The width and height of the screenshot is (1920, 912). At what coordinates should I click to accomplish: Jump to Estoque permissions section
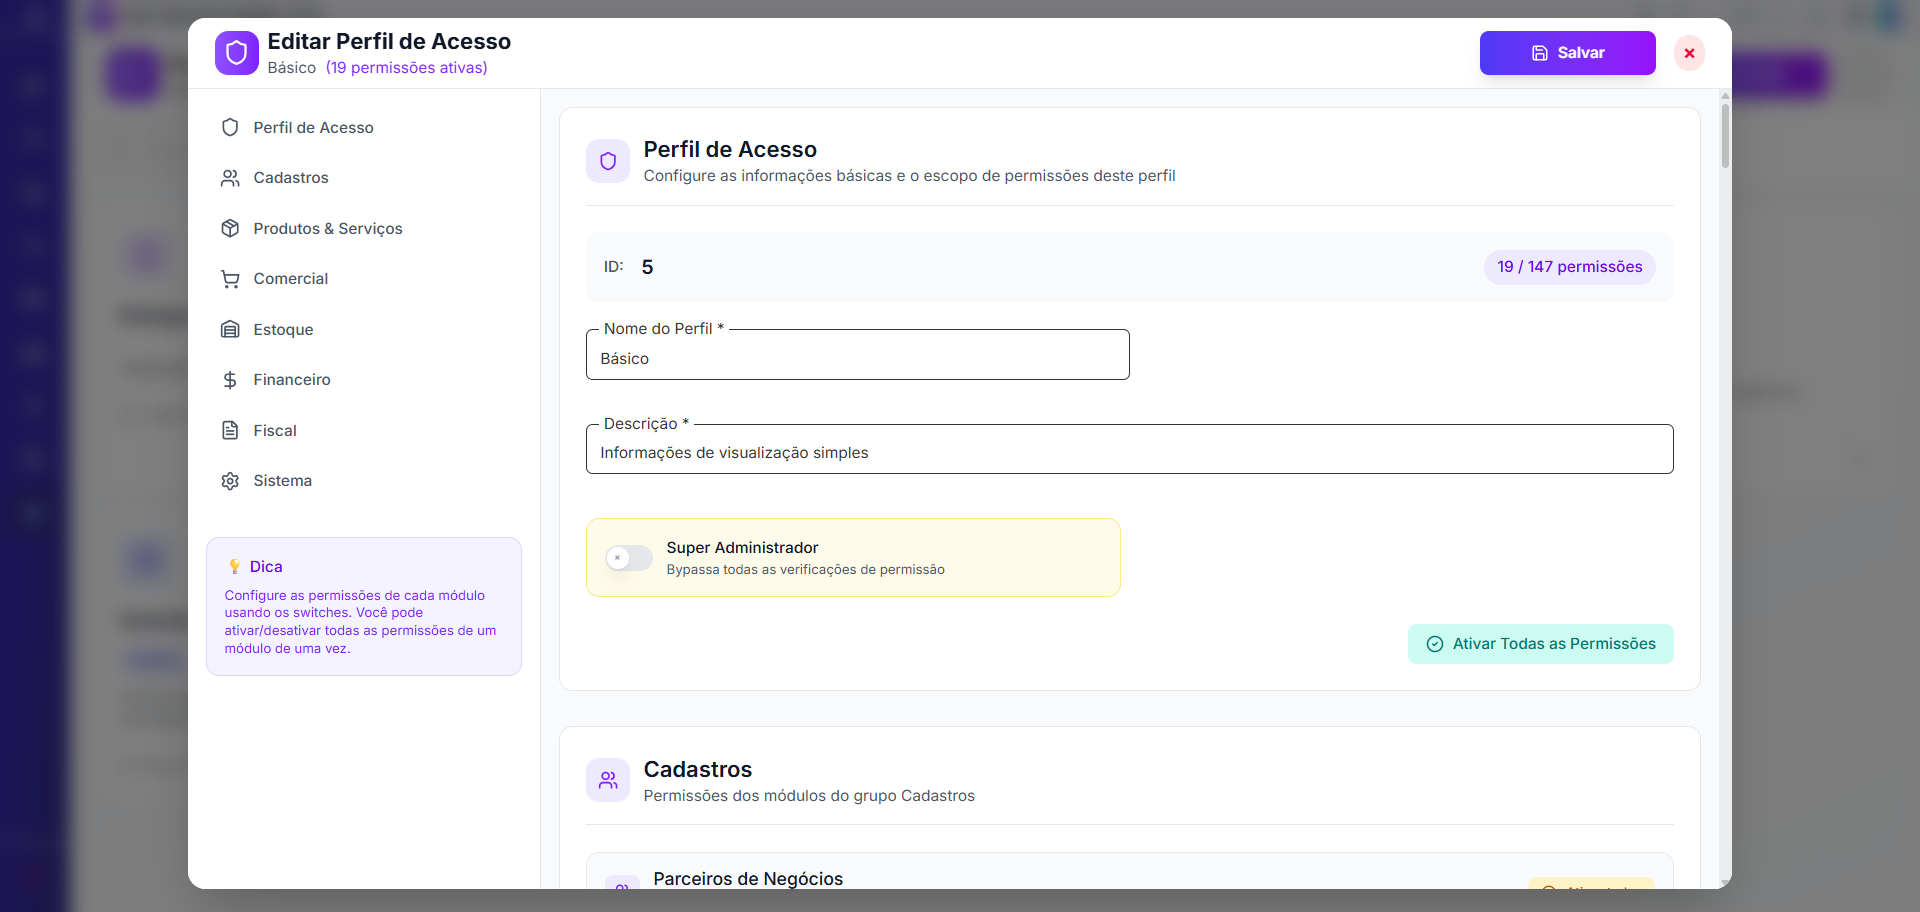coord(364,329)
